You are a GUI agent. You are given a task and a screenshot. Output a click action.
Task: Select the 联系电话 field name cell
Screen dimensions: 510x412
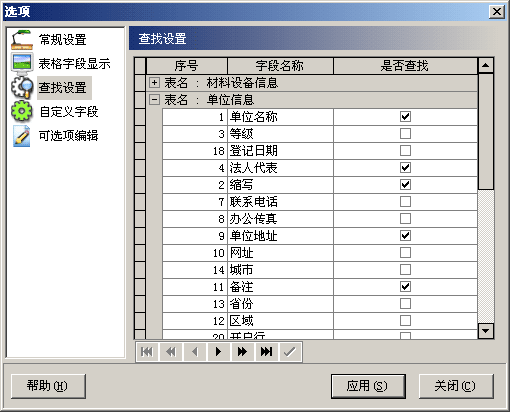(x=280, y=202)
